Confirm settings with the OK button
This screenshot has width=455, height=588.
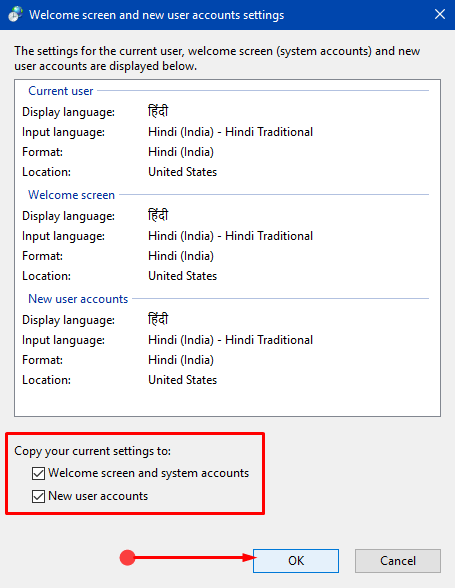coord(296,561)
